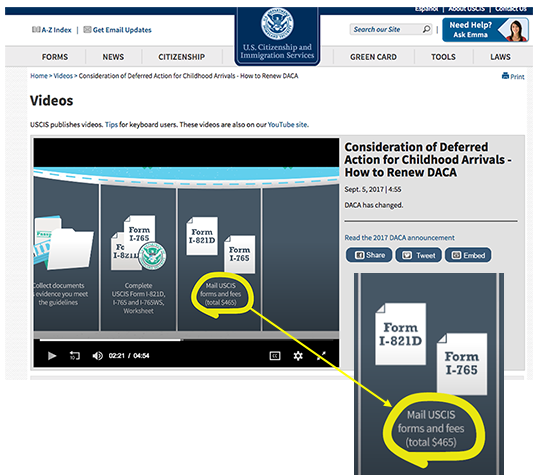Open the YouTube site link

[x=288, y=125]
